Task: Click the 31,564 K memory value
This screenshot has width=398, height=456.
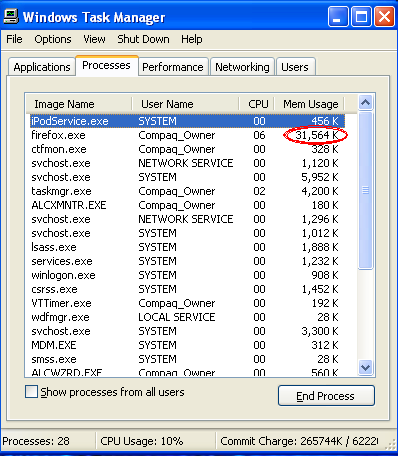Action: 317,135
